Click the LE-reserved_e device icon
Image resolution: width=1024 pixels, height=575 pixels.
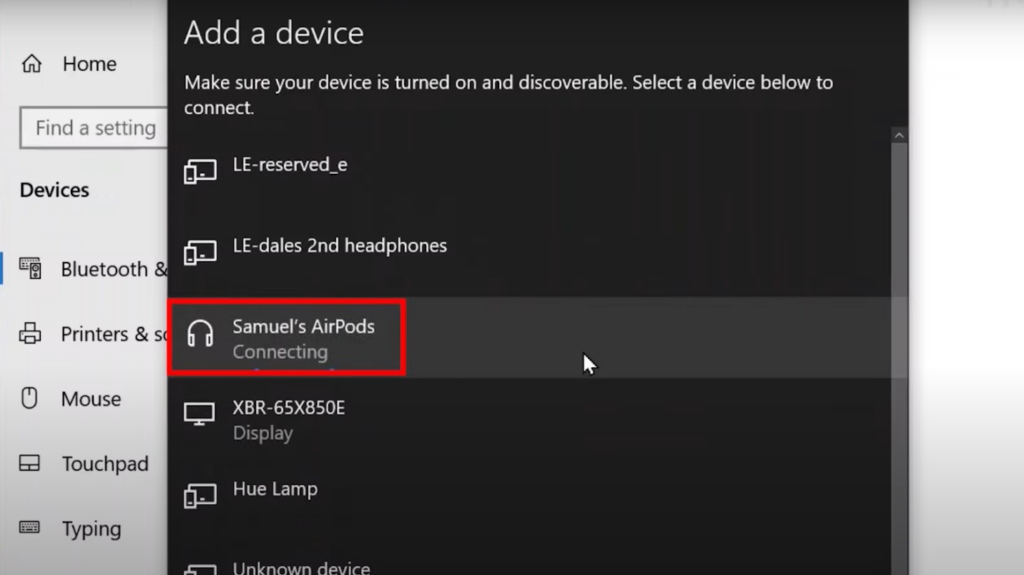click(200, 172)
